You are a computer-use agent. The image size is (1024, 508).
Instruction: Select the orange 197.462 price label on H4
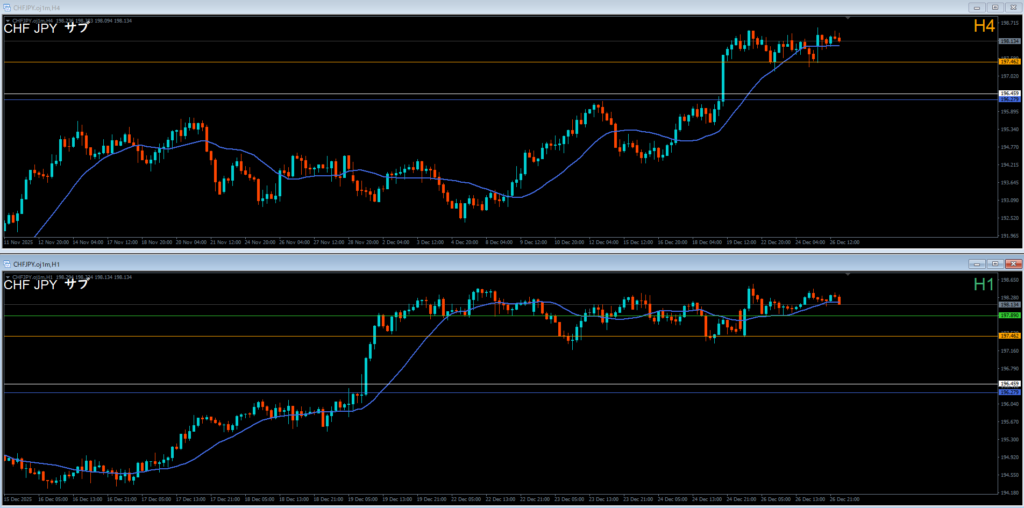1008,62
